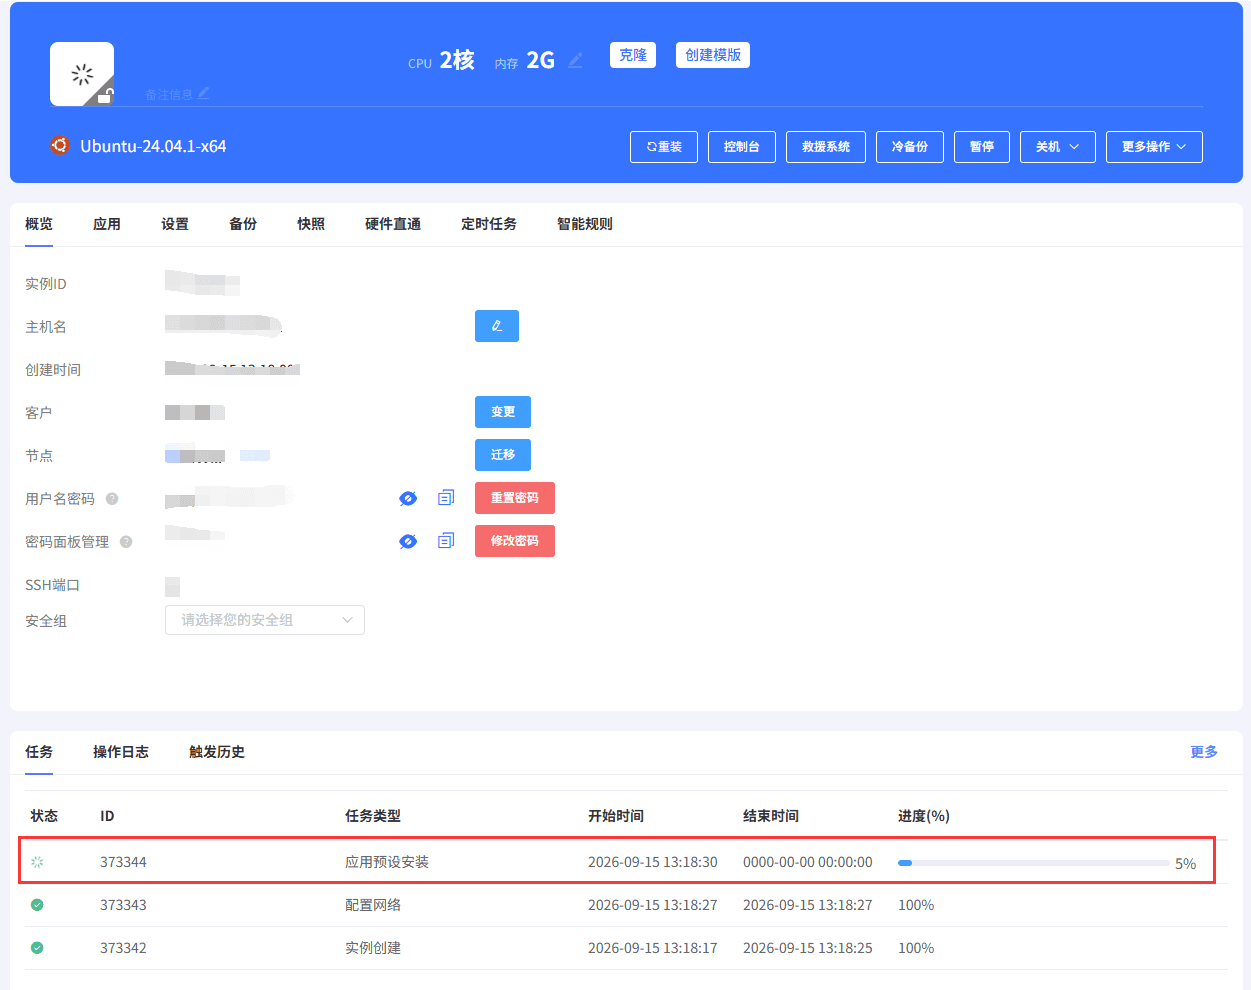Select the 快照 snapshot tab
Image resolution: width=1251 pixels, height=990 pixels.
[x=311, y=224]
